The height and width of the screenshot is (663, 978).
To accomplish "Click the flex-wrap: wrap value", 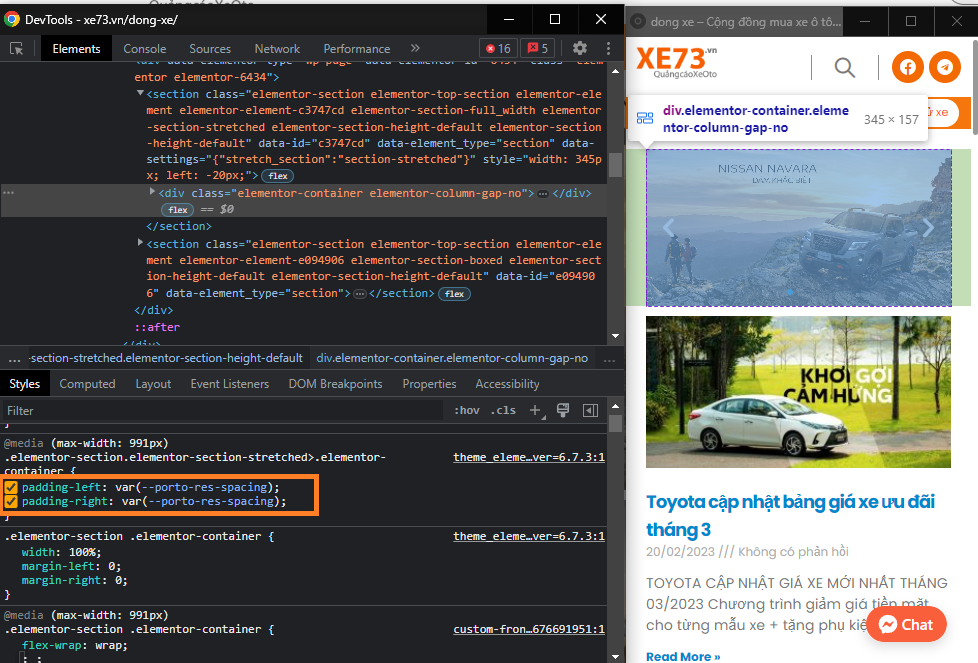I will 109,646.
